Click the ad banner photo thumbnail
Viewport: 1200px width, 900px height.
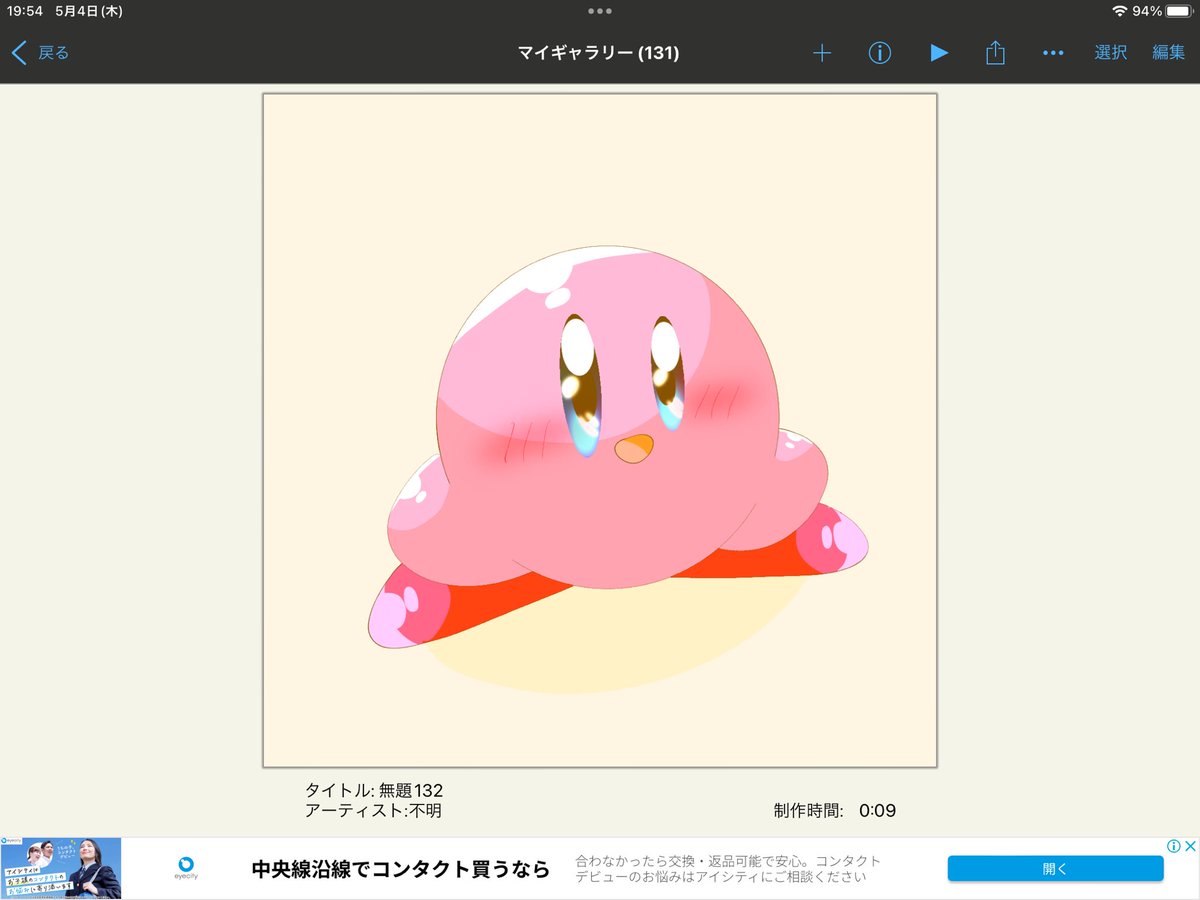coord(61,868)
